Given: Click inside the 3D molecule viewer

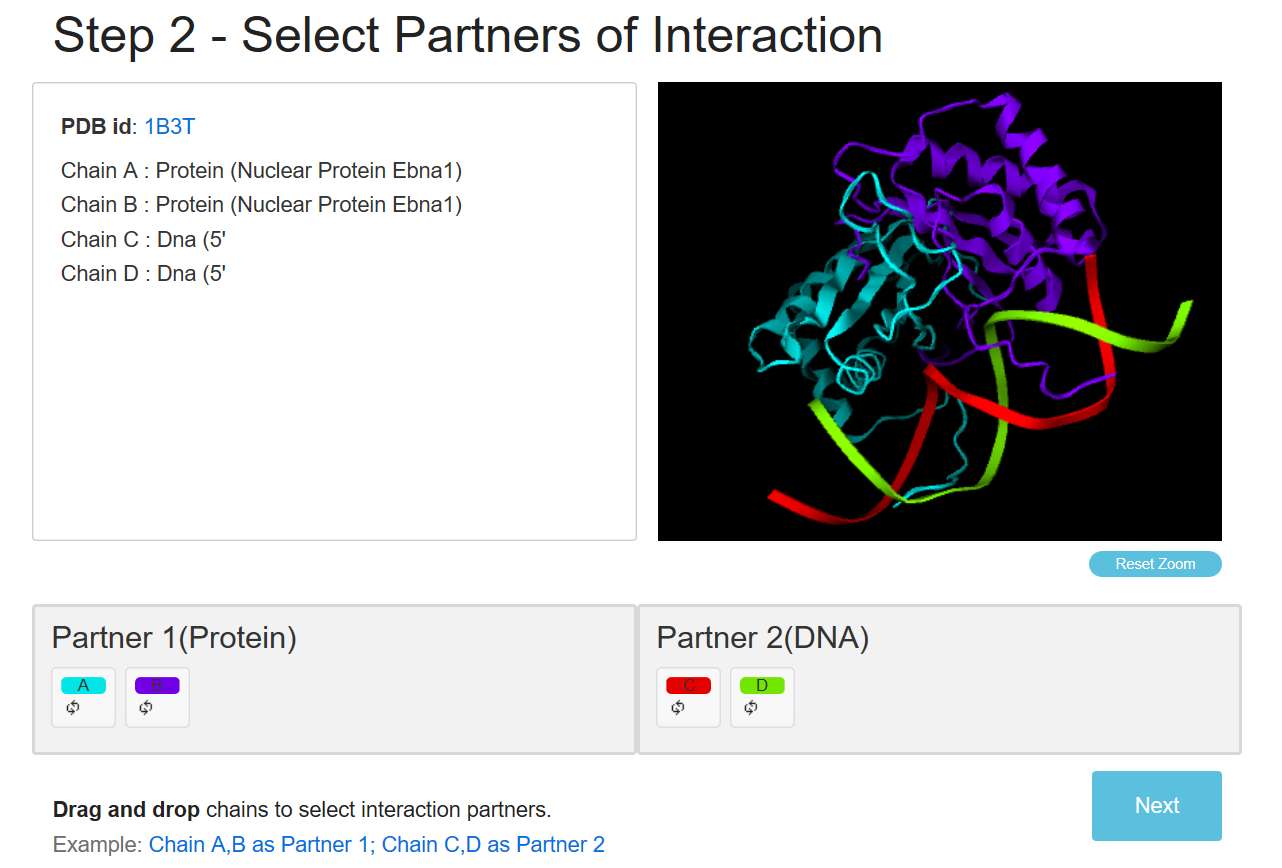Looking at the screenshot, I should (x=939, y=311).
